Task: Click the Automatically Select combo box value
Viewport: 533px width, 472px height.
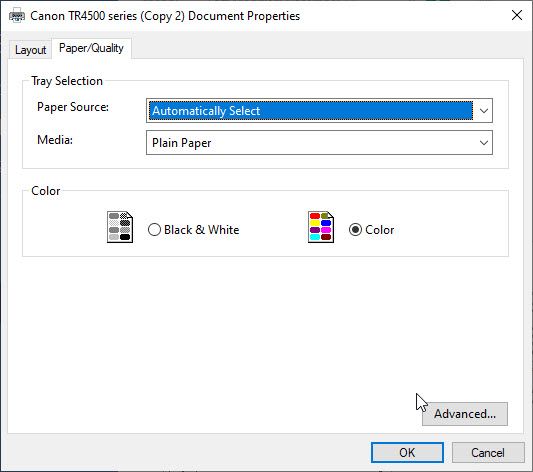Action: [x=311, y=111]
